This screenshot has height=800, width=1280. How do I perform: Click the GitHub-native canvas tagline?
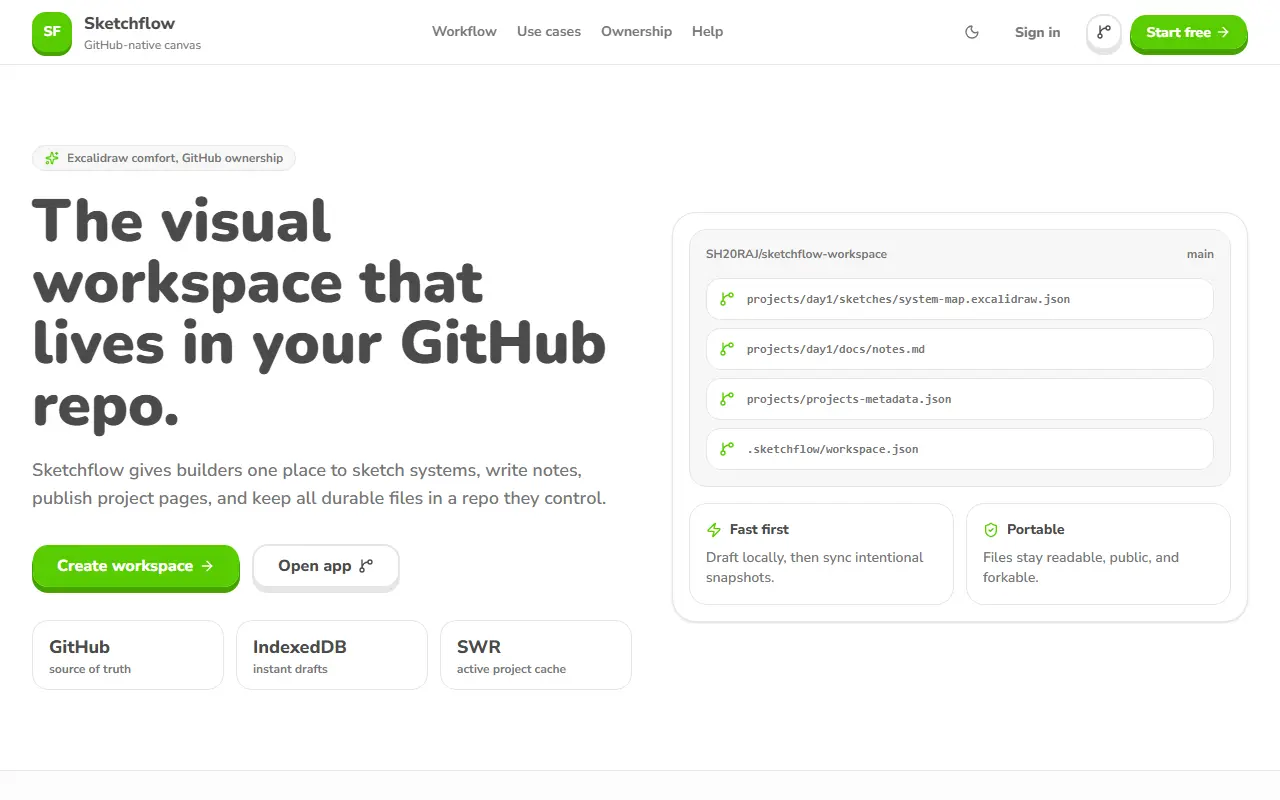[x=142, y=45]
